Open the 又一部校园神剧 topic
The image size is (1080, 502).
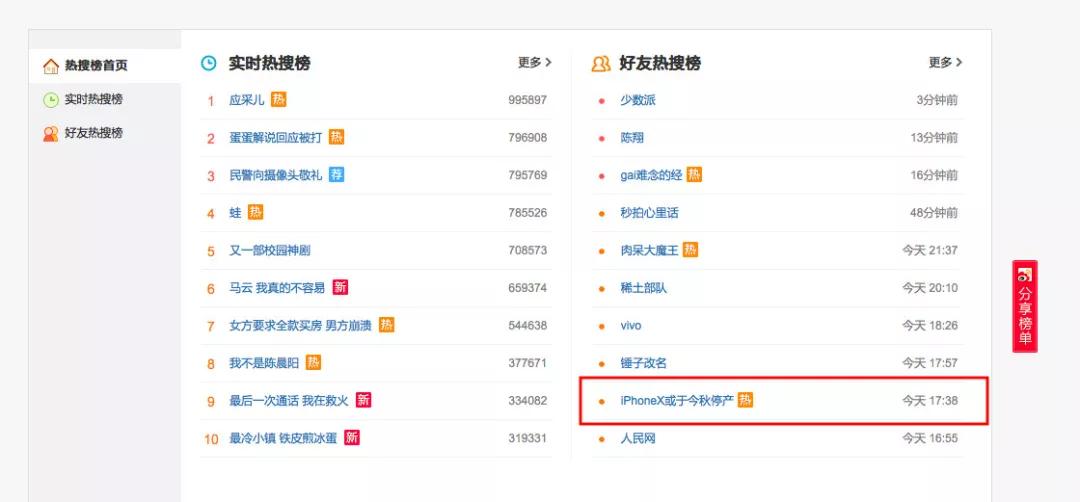[x=270, y=251]
